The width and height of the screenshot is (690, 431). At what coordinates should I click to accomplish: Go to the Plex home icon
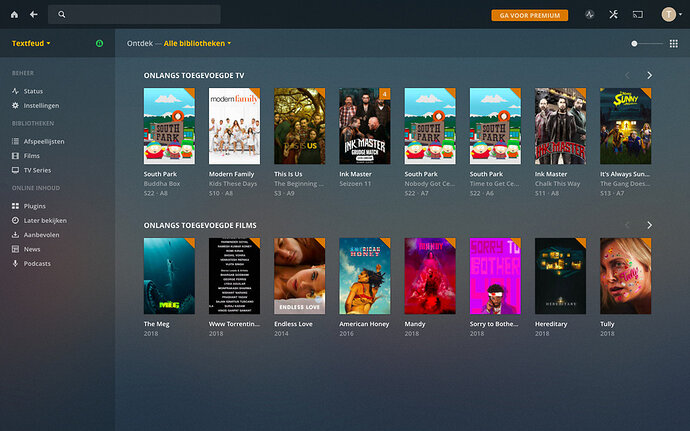[15, 15]
